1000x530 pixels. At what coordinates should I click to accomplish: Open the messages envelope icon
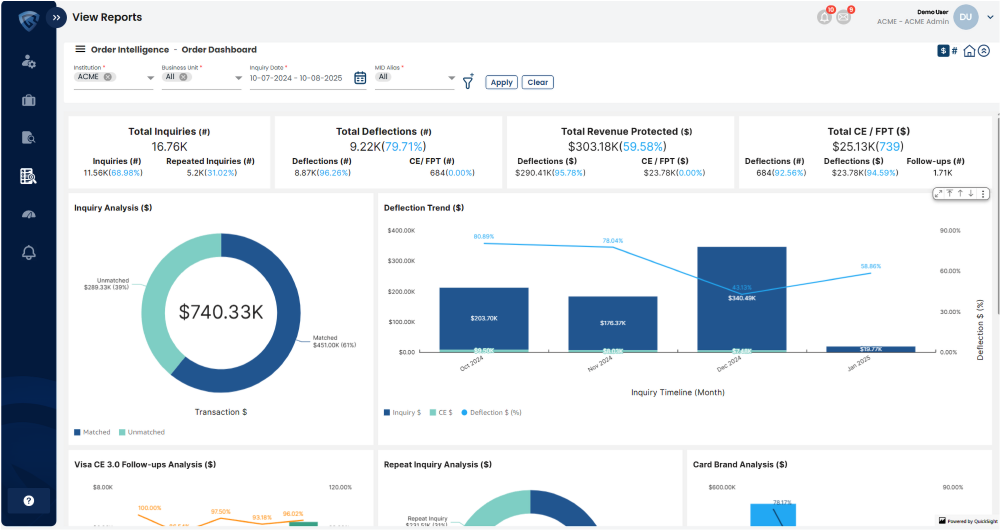point(843,17)
